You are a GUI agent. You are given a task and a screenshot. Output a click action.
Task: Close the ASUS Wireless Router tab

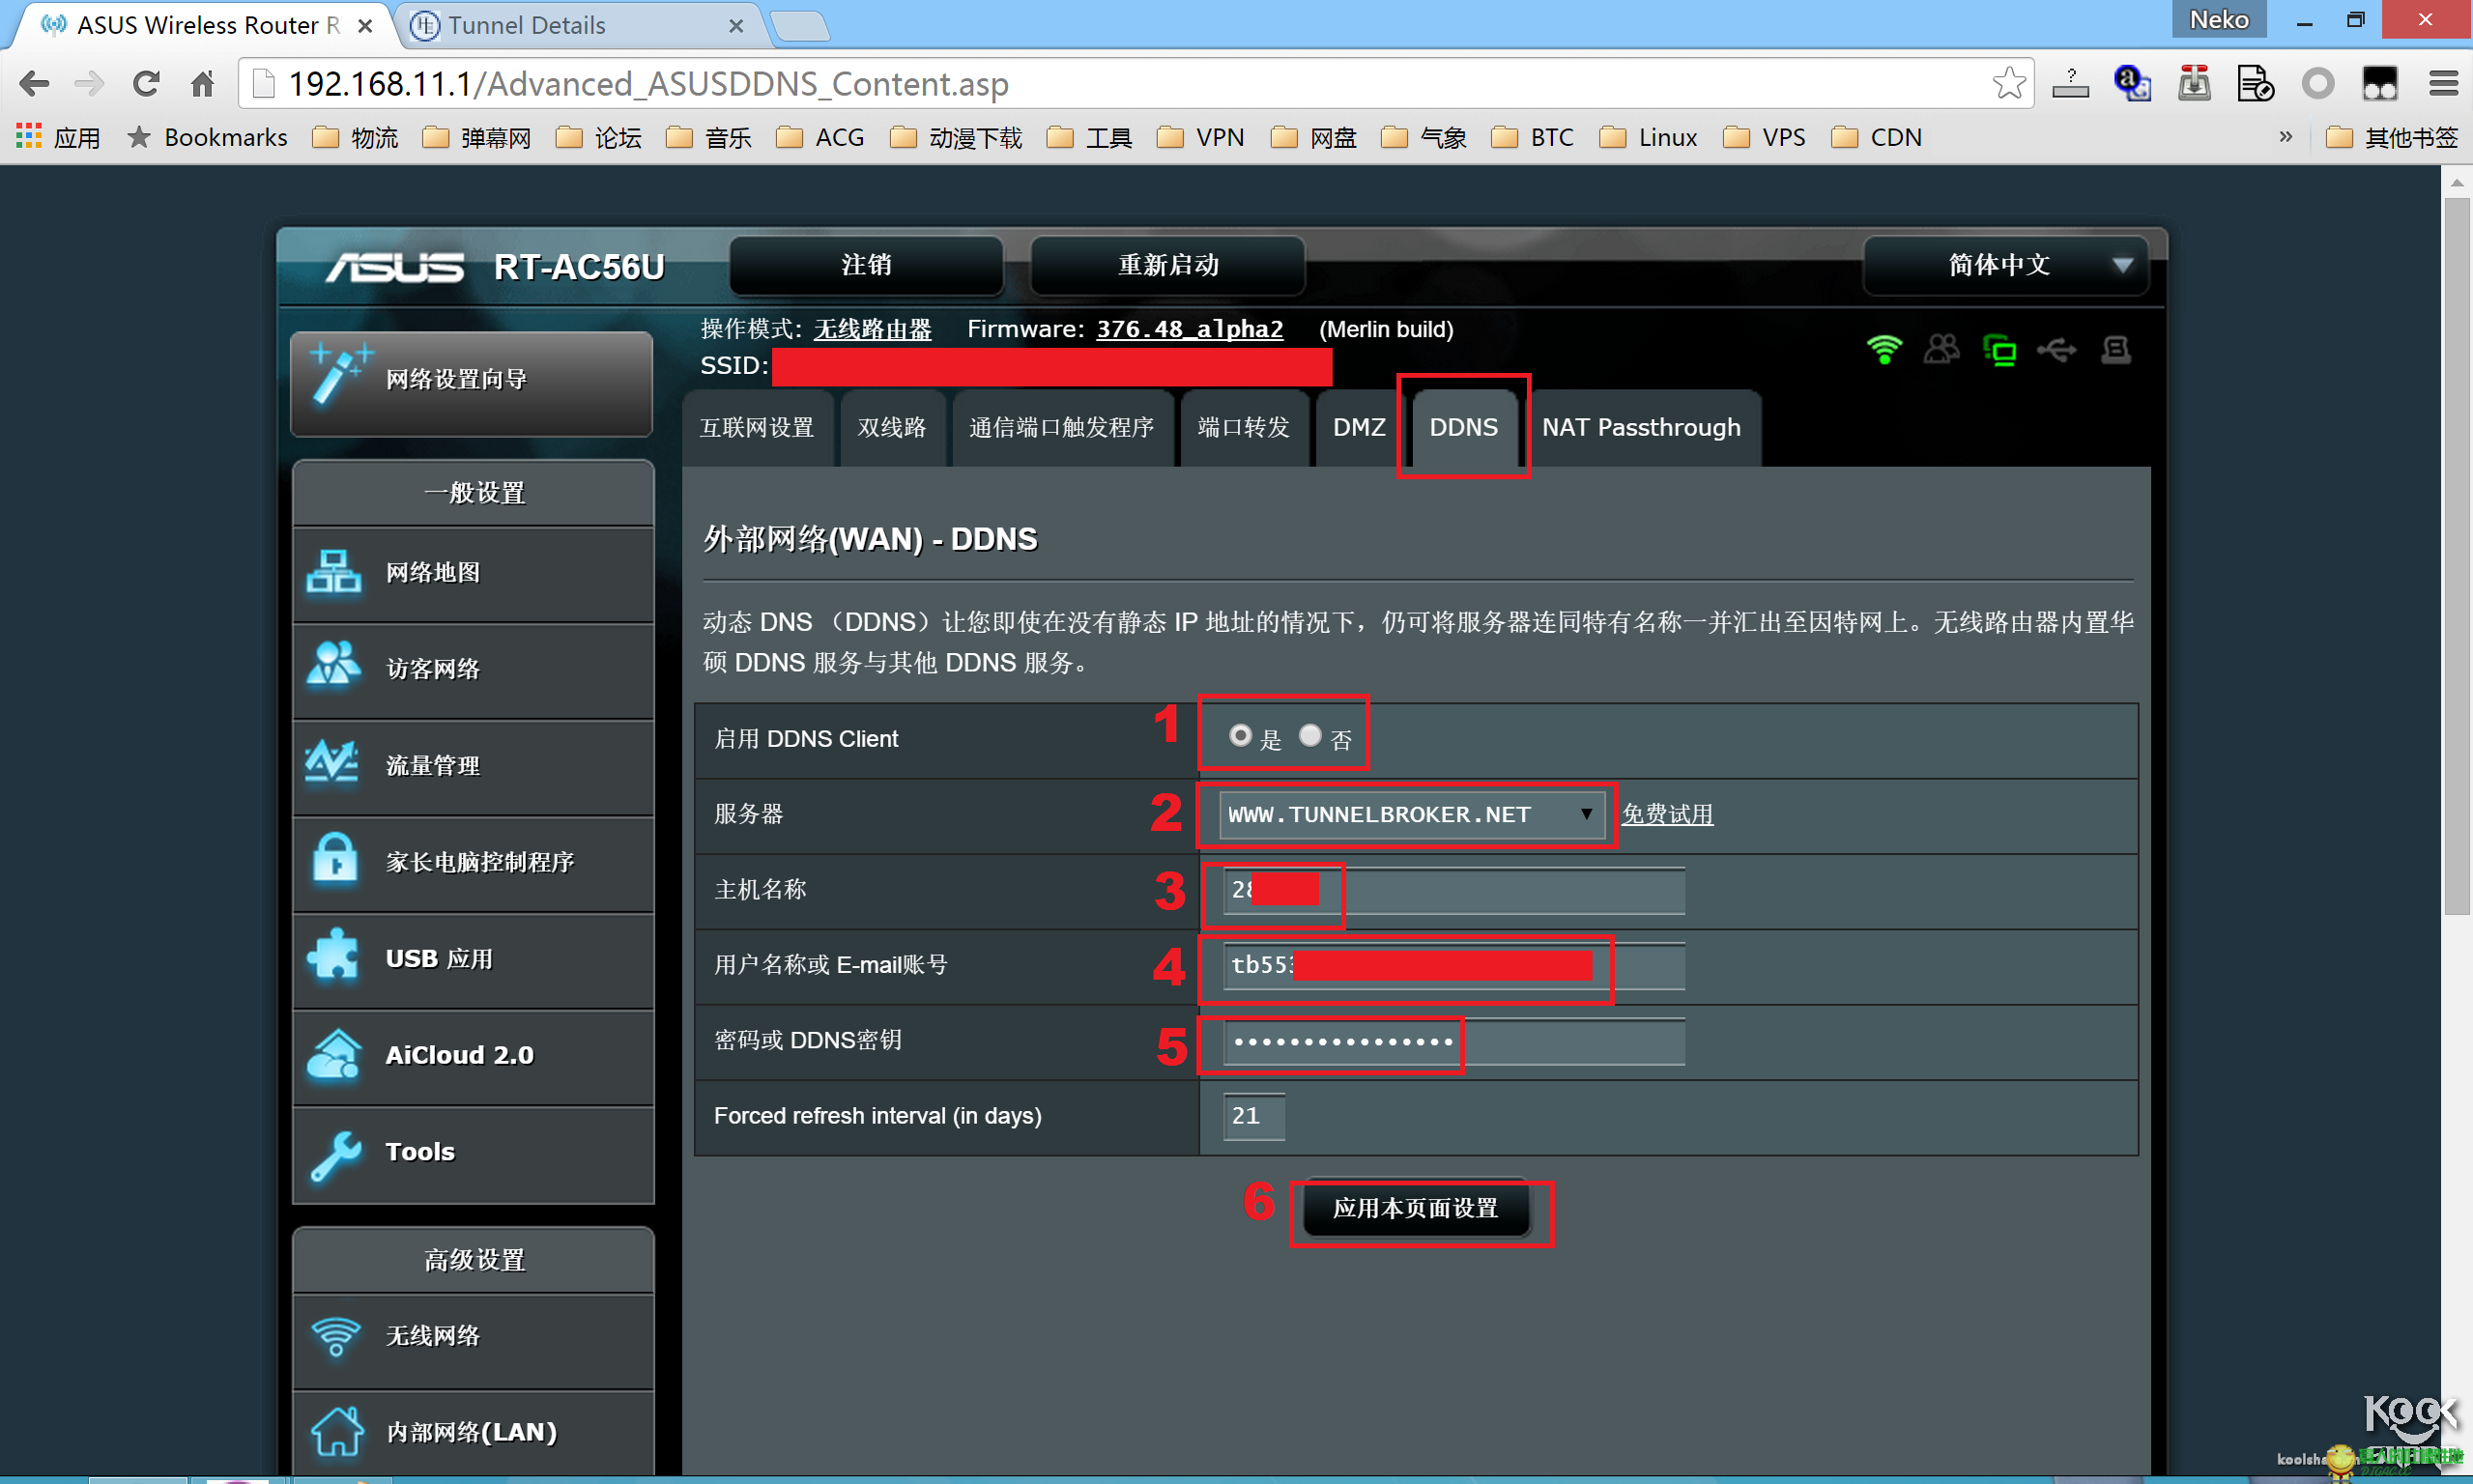[365, 26]
